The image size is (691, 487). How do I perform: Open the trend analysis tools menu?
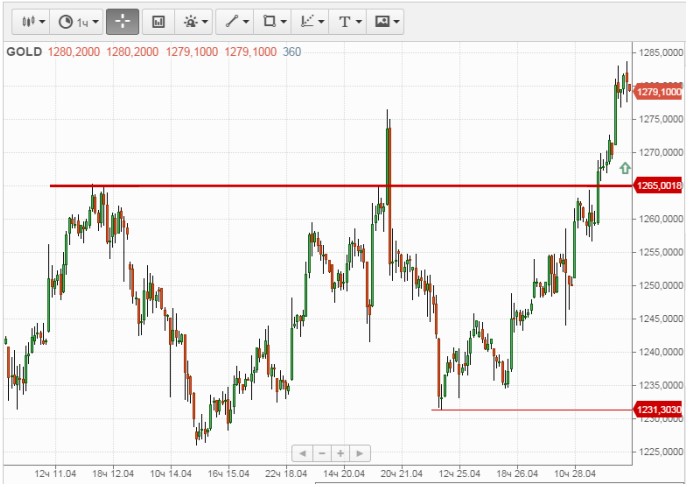coord(311,22)
